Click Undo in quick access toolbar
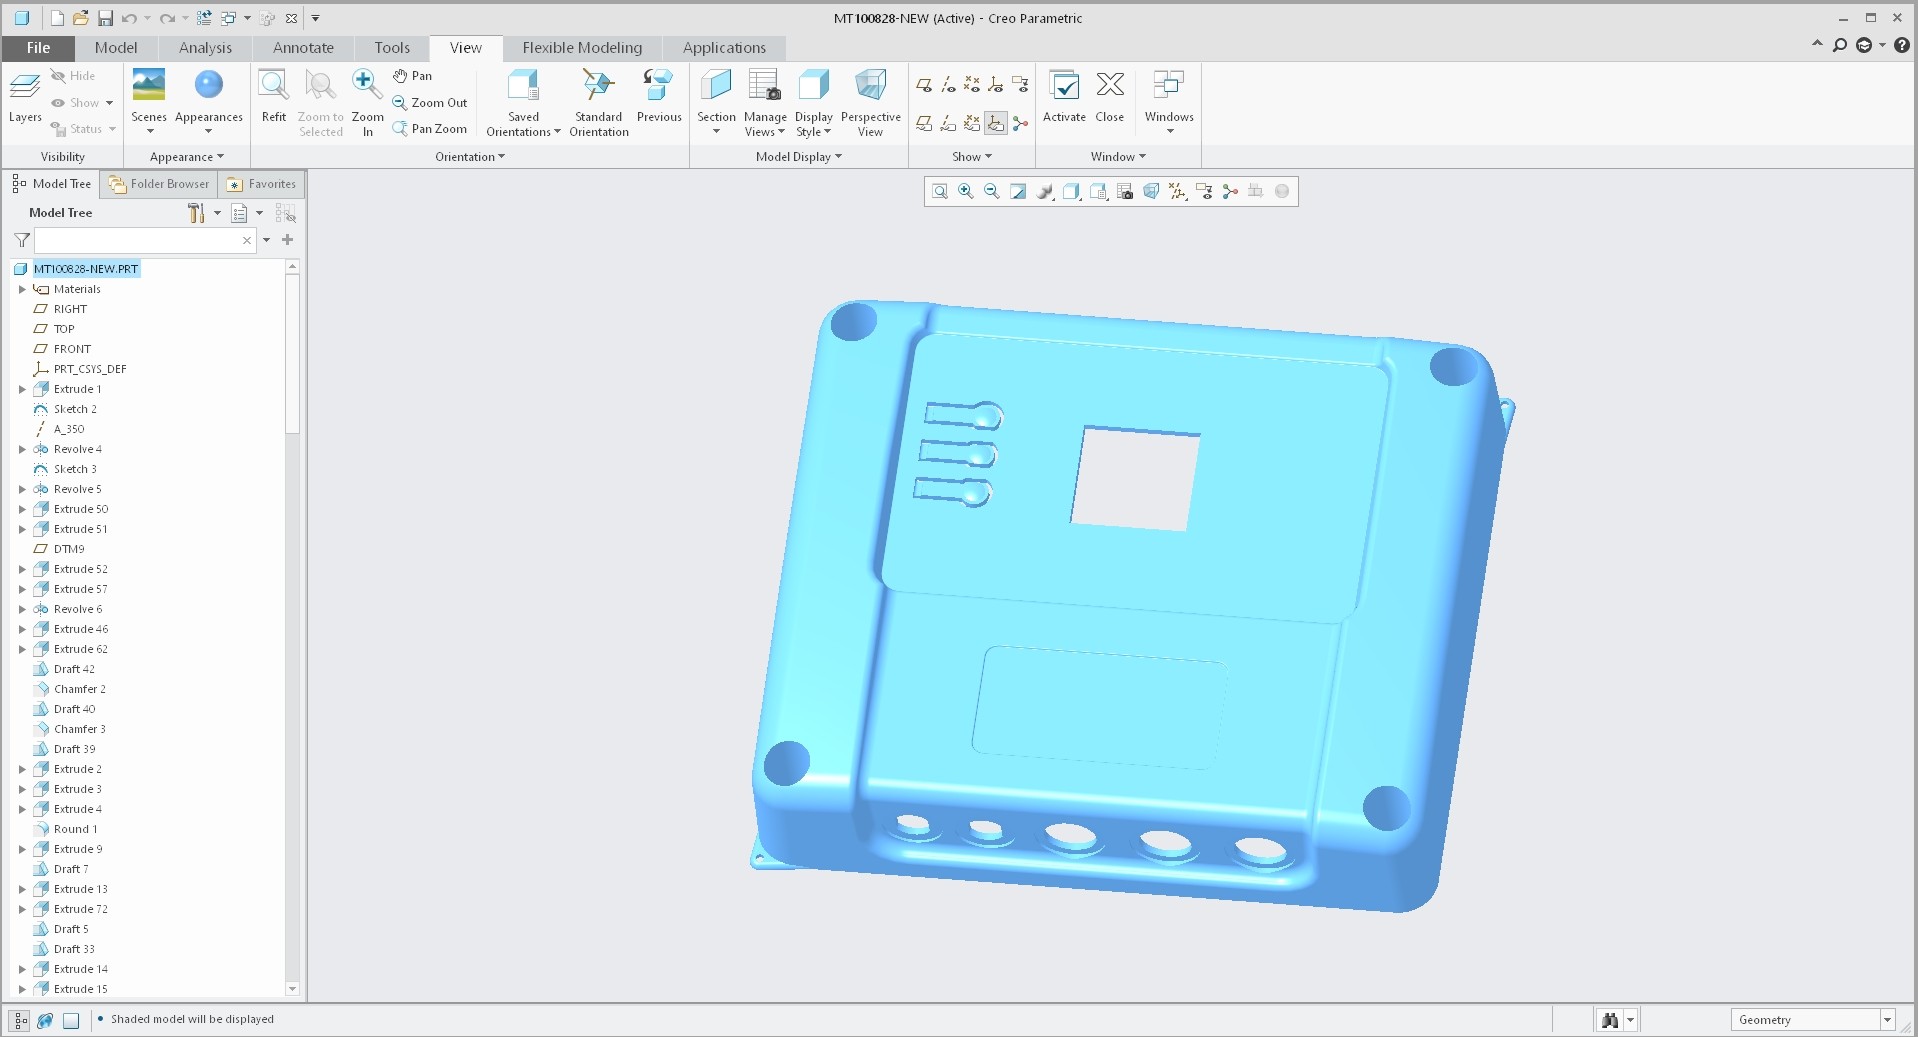Viewport: 1918px width, 1037px height. [x=129, y=18]
